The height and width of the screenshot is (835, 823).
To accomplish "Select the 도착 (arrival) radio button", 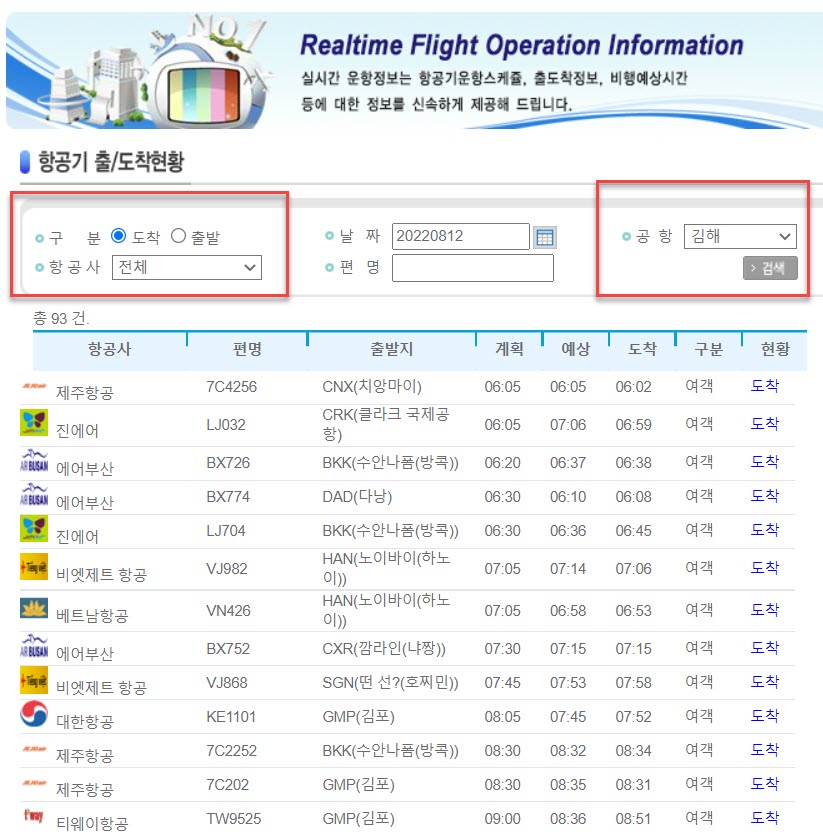I will [118, 236].
